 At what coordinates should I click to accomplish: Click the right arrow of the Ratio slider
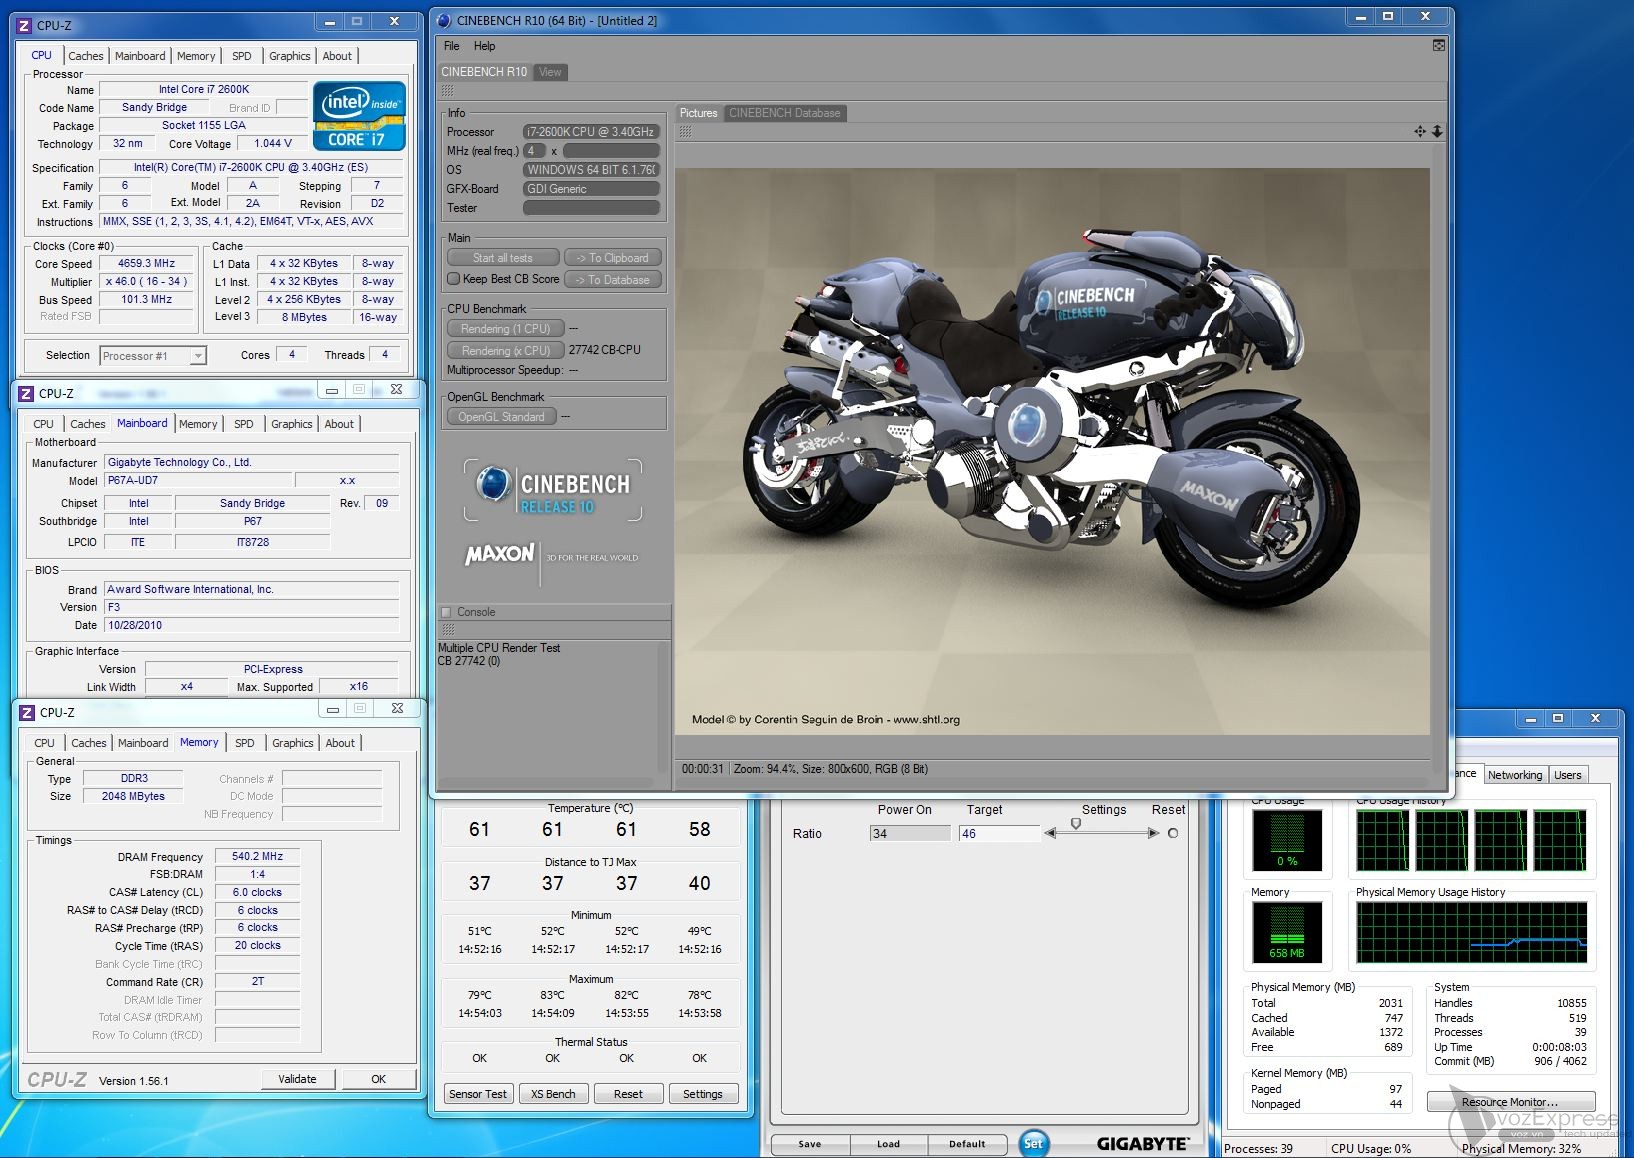[x=1153, y=833]
